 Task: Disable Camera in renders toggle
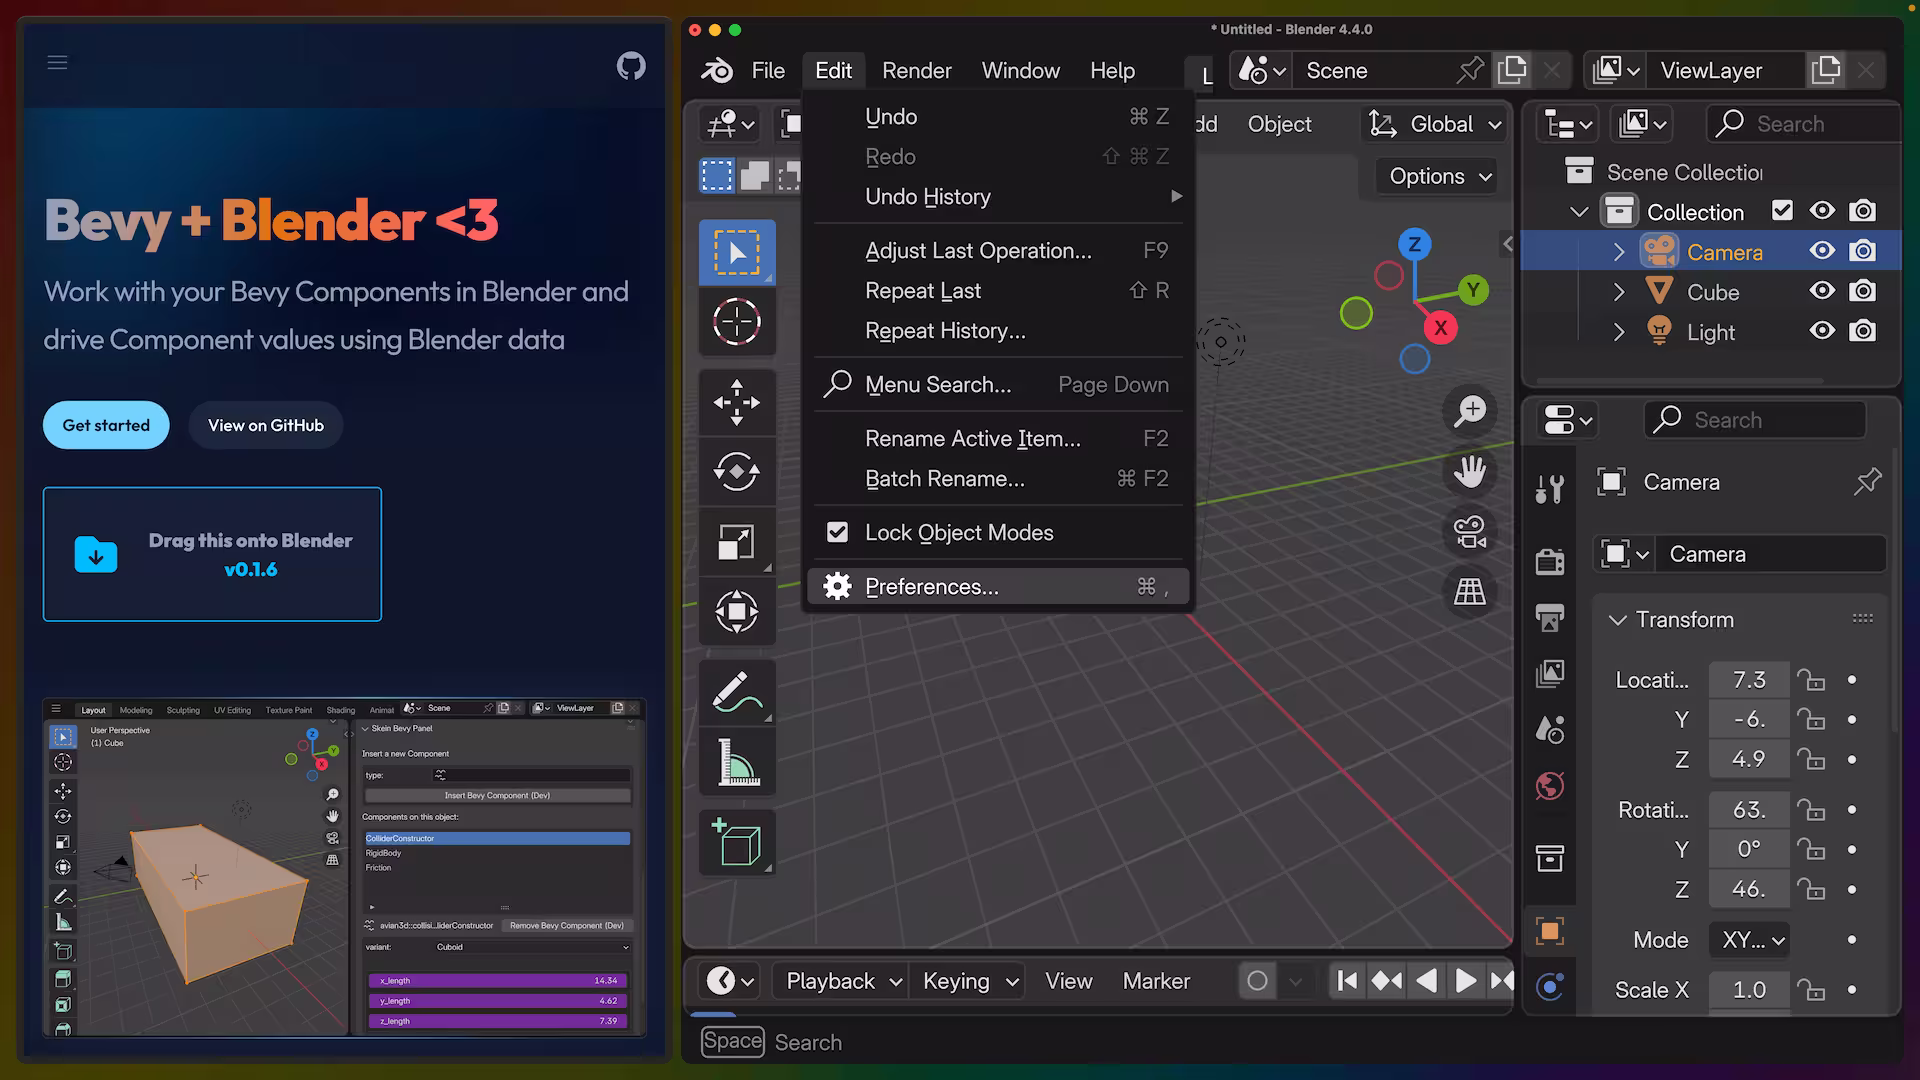[x=1862, y=251]
